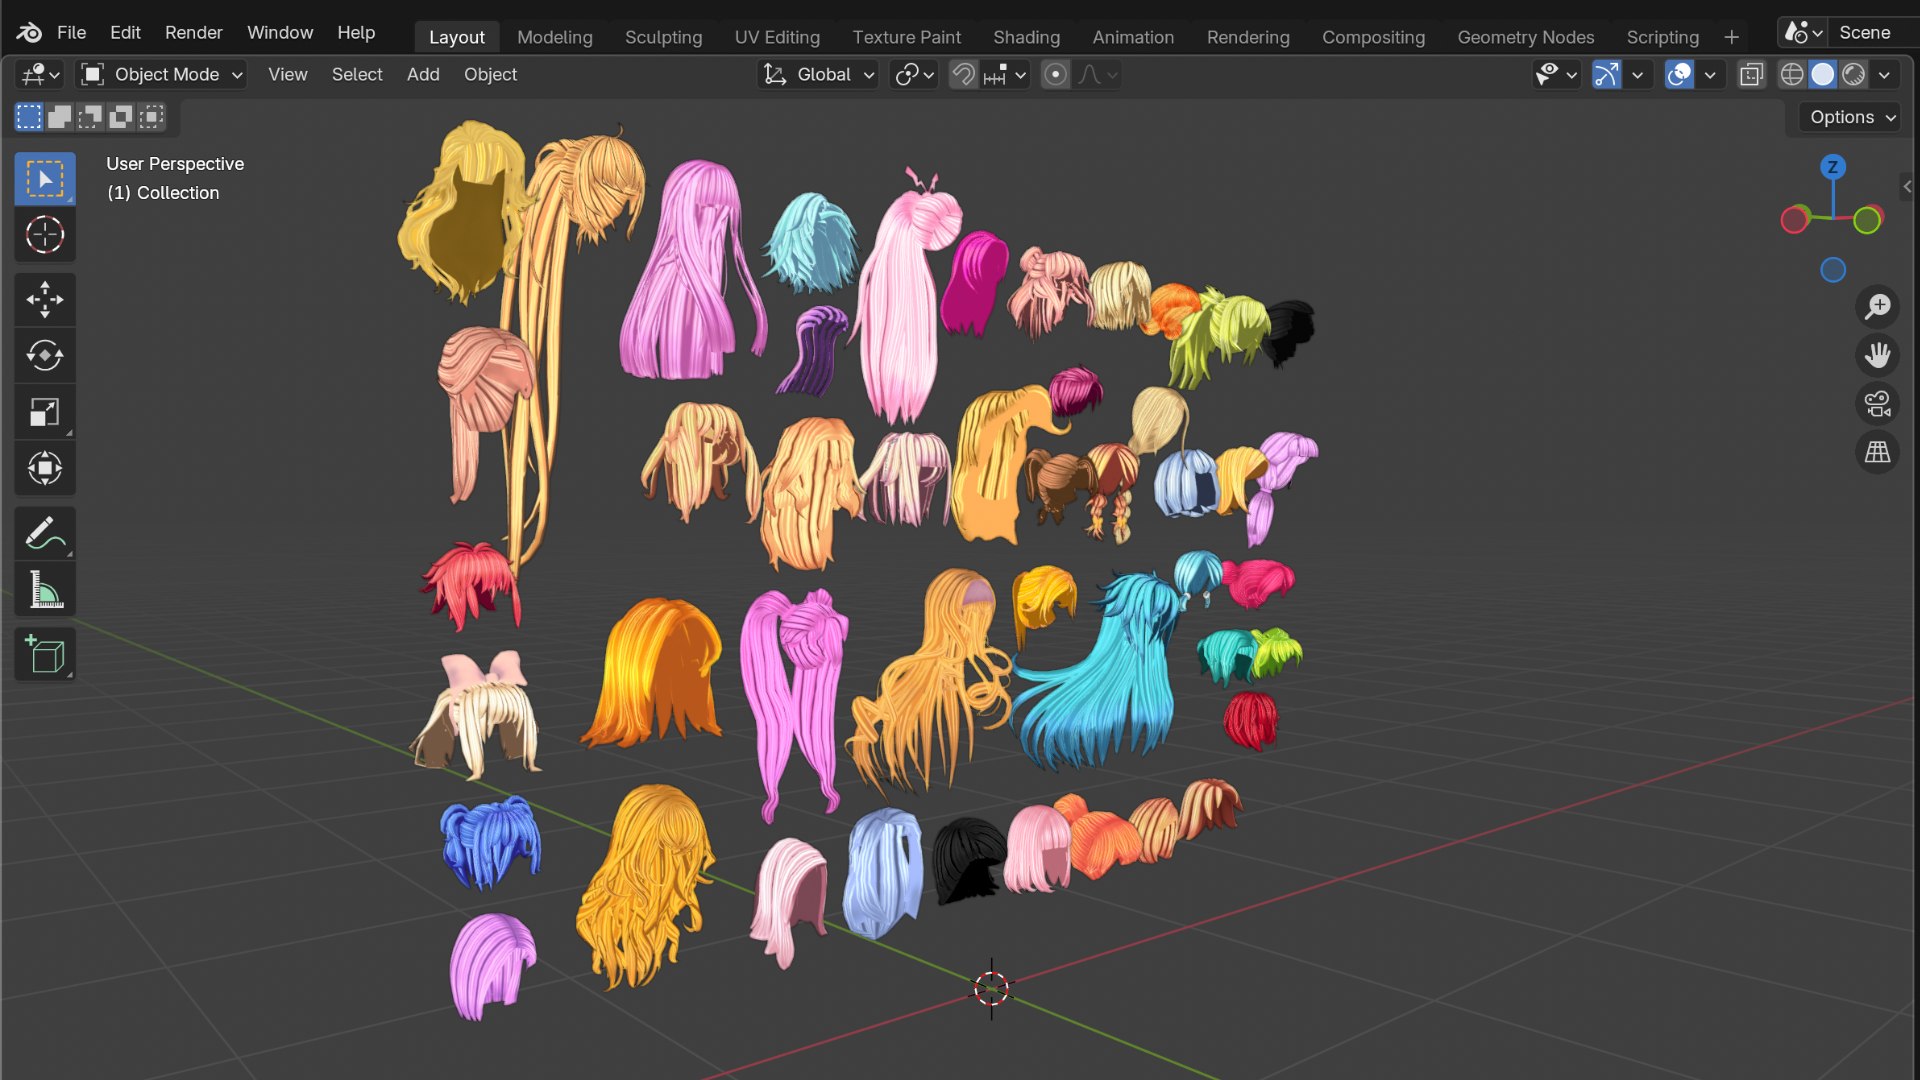
Task: Open the Add menu in viewport header
Action: click(423, 74)
